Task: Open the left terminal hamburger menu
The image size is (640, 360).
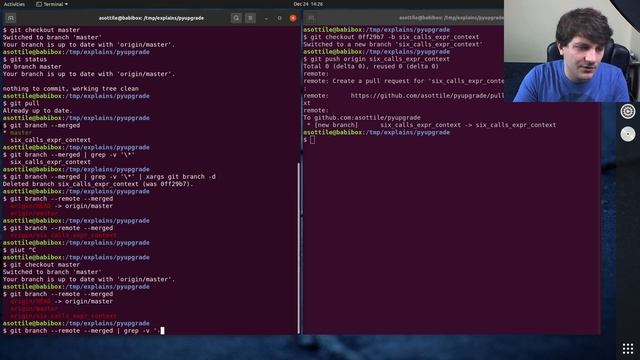Action: click(x=250, y=18)
